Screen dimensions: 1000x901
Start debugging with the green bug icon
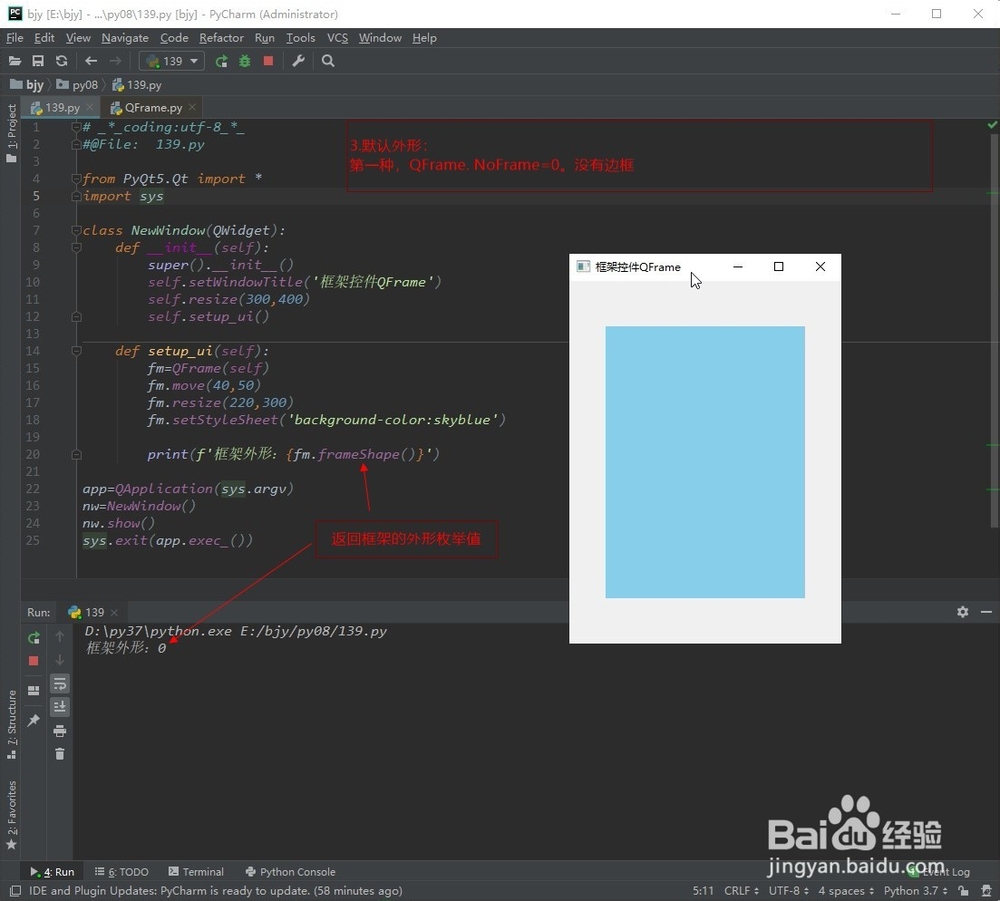coord(245,61)
